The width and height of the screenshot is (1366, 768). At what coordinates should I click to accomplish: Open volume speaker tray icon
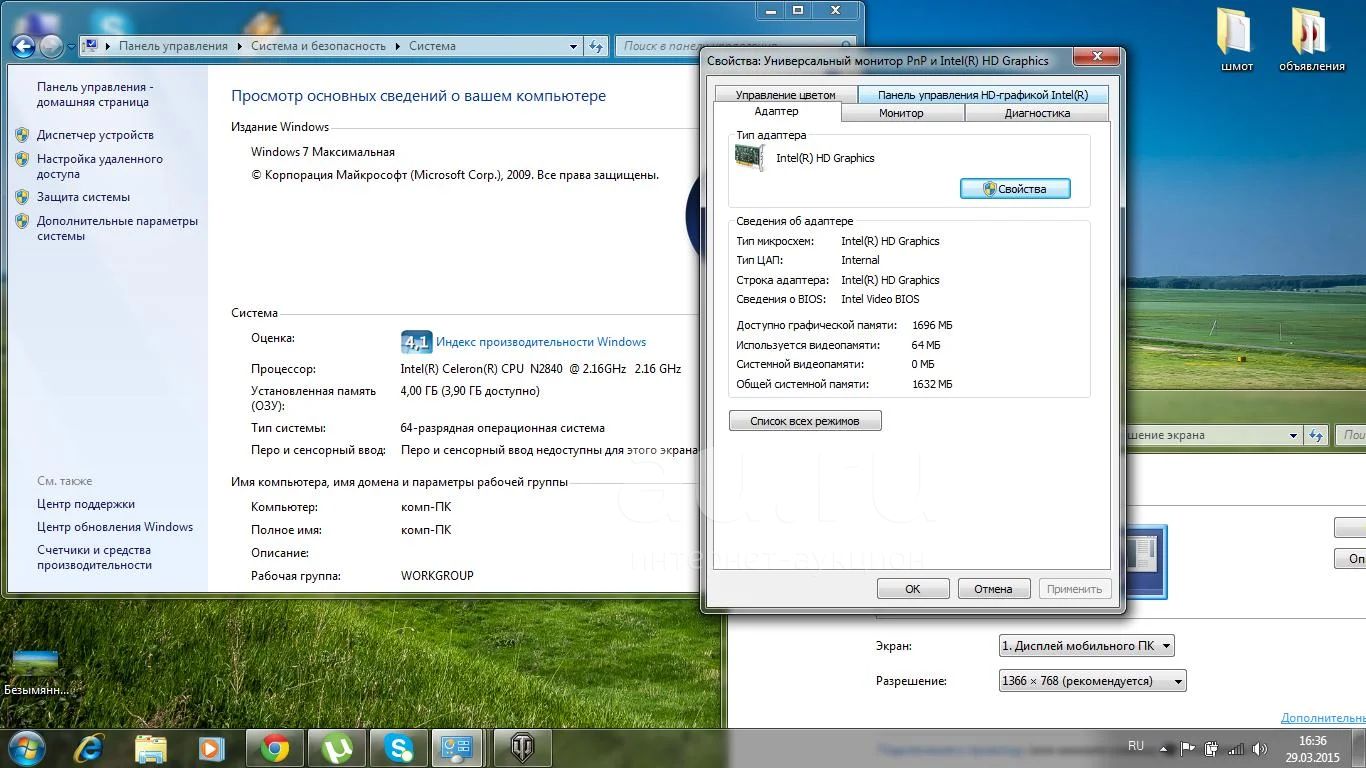tap(1260, 747)
